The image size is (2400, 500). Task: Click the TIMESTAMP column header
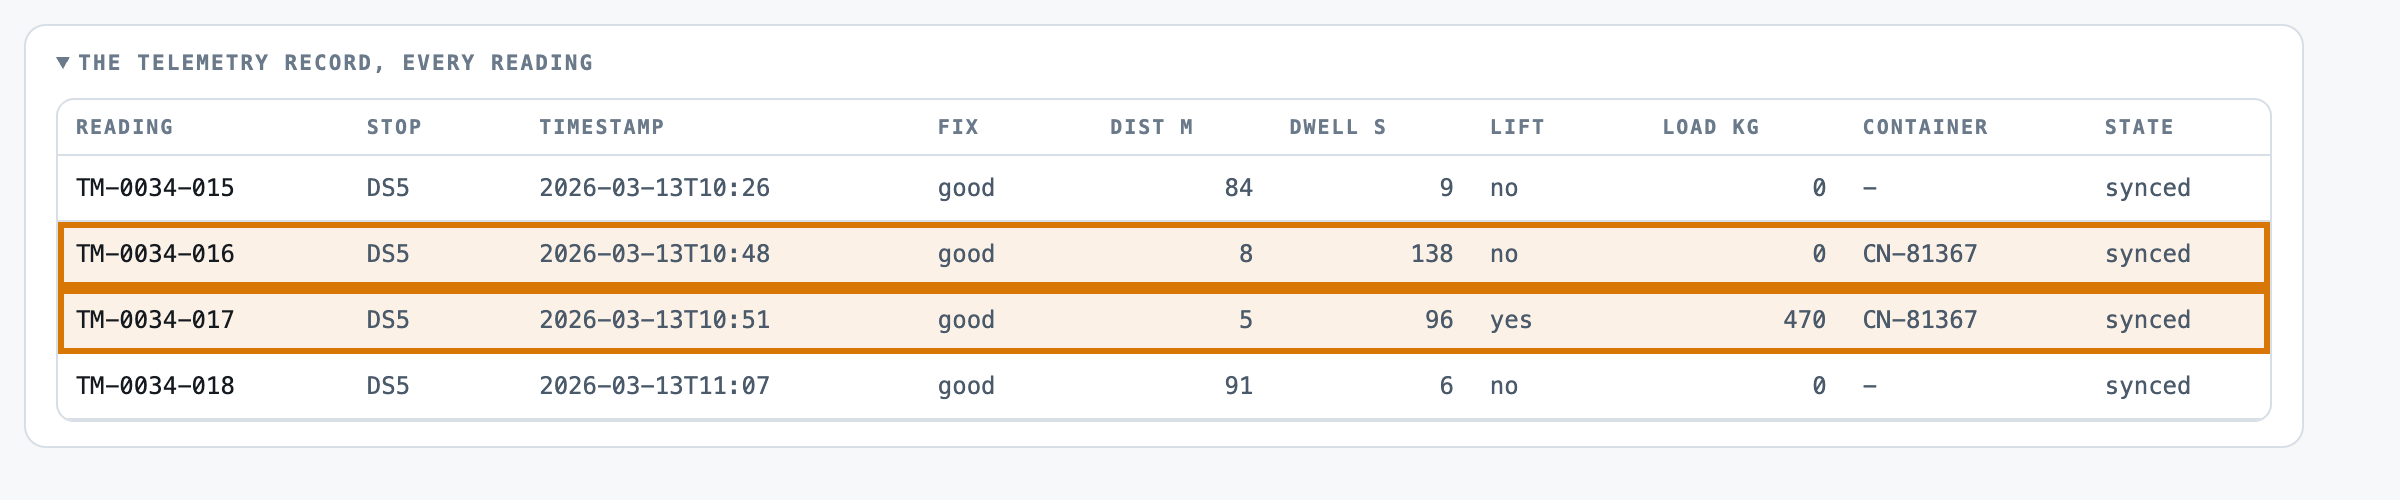pyautogui.click(x=602, y=127)
